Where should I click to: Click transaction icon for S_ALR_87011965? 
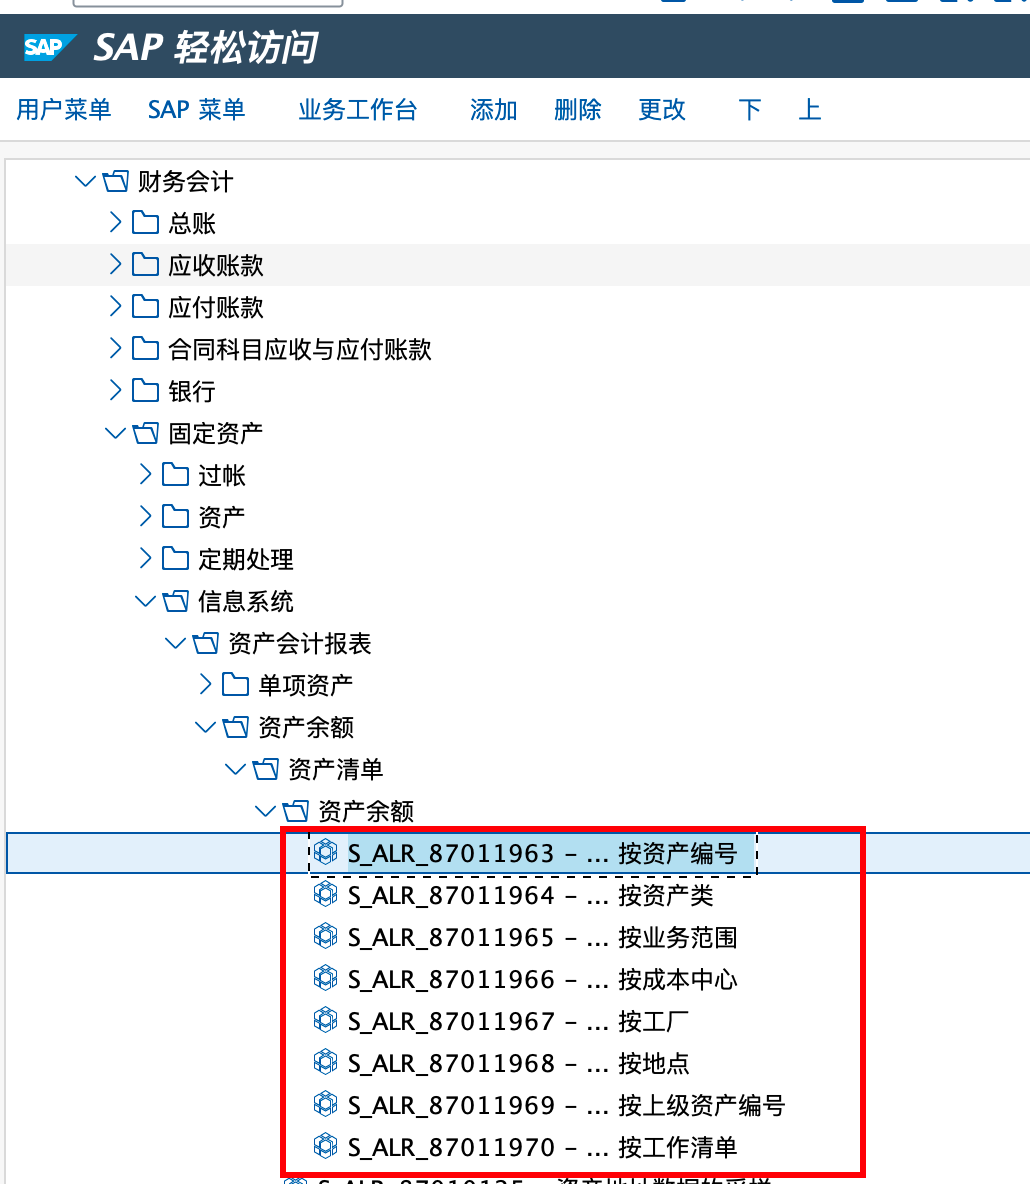[325, 936]
